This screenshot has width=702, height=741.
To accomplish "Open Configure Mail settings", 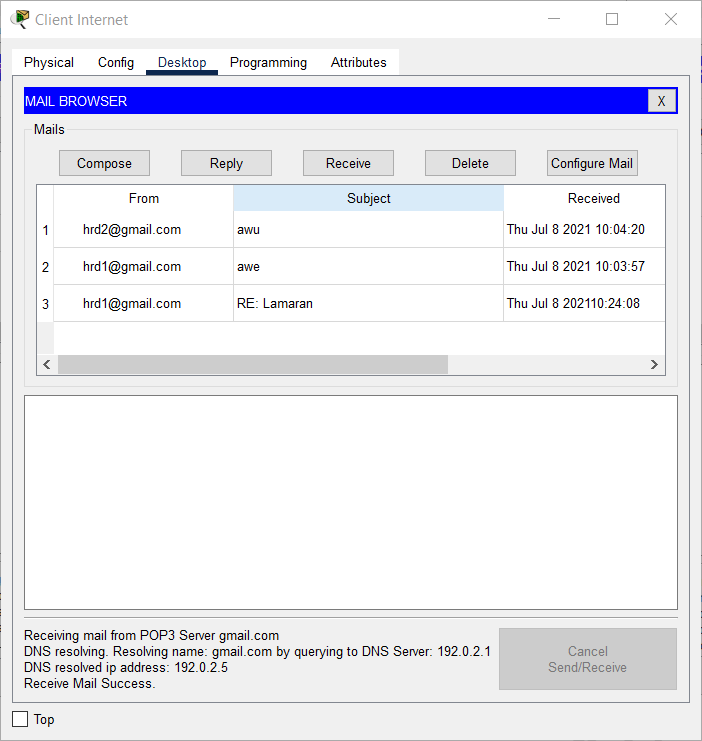I will click(592, 163).
